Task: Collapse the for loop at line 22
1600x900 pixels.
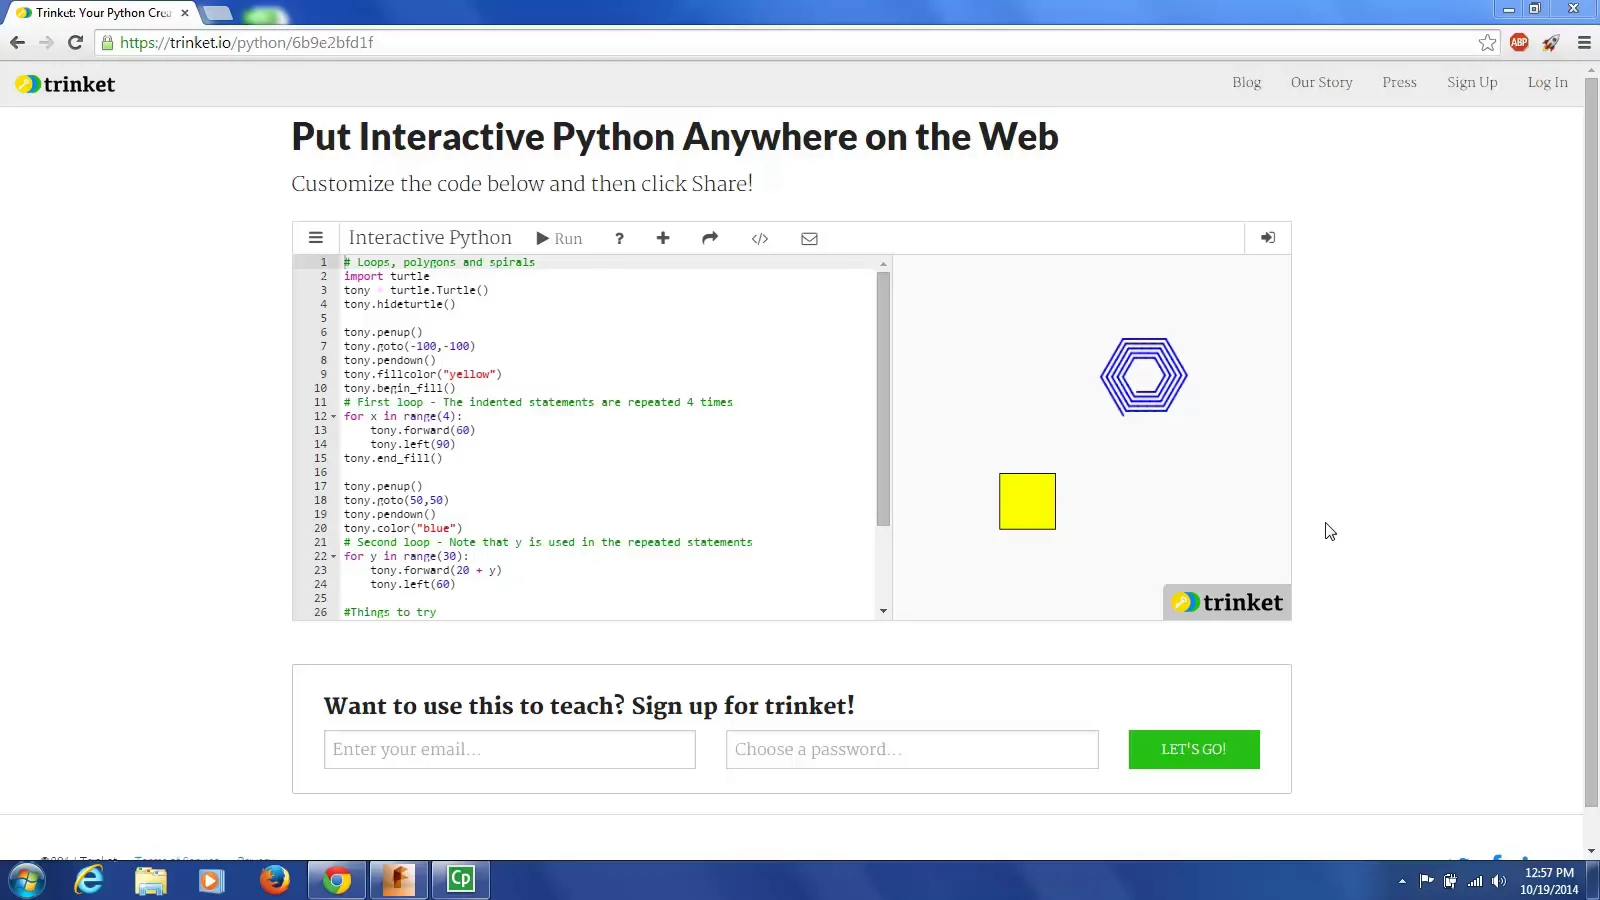Action: coord(334,556)
